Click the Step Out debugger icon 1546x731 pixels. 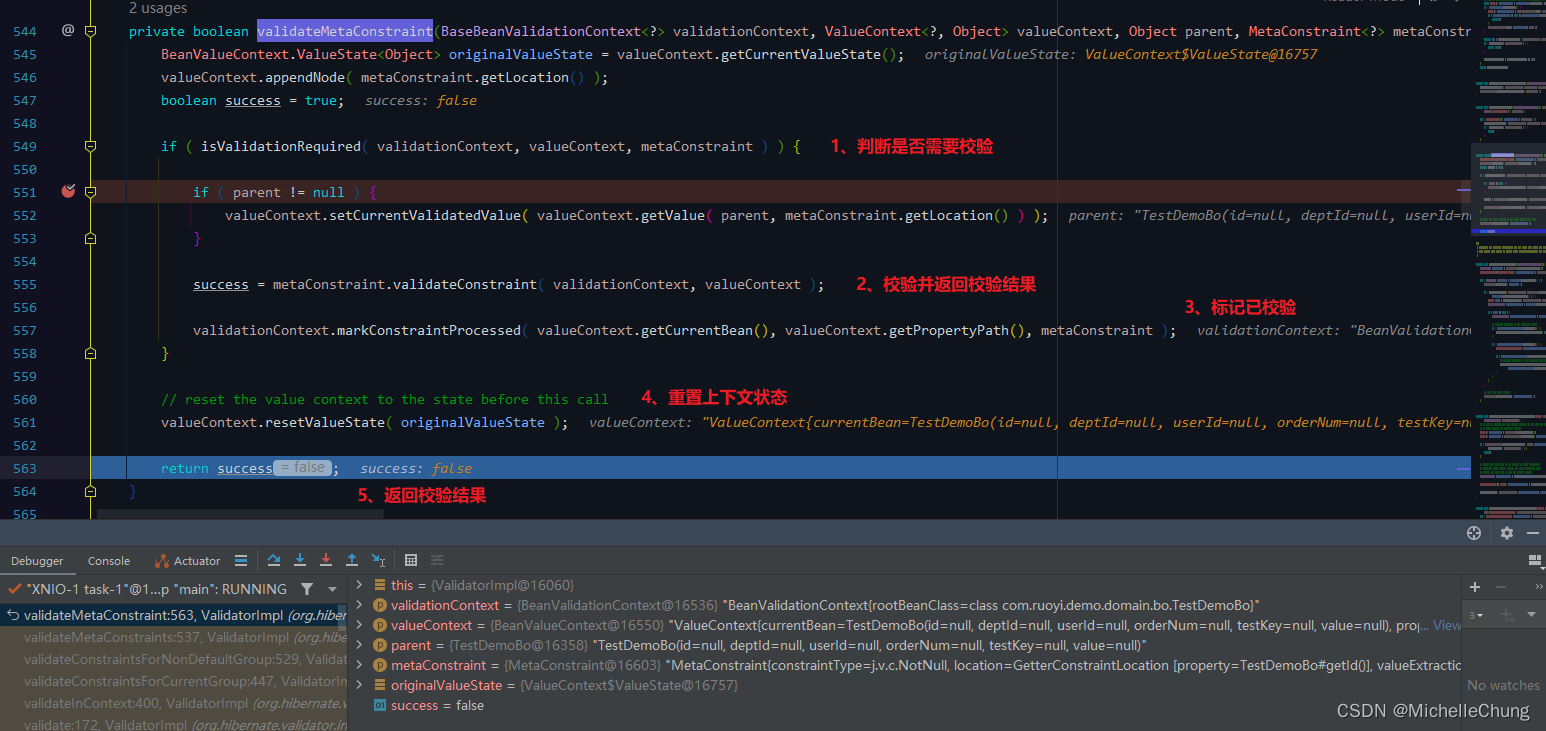point(352,560)
